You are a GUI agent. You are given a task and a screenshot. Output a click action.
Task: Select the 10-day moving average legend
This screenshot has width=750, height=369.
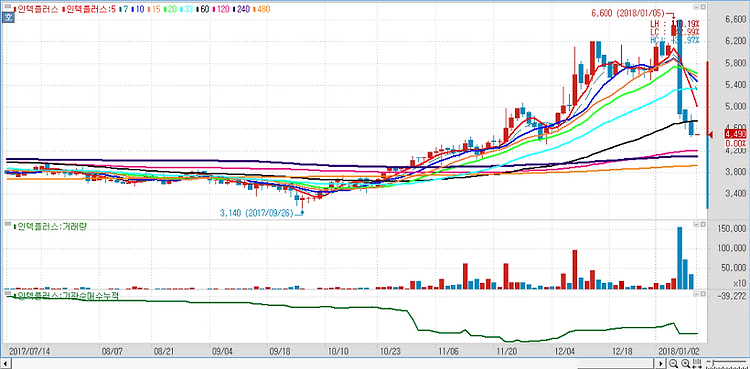[138, 9]
